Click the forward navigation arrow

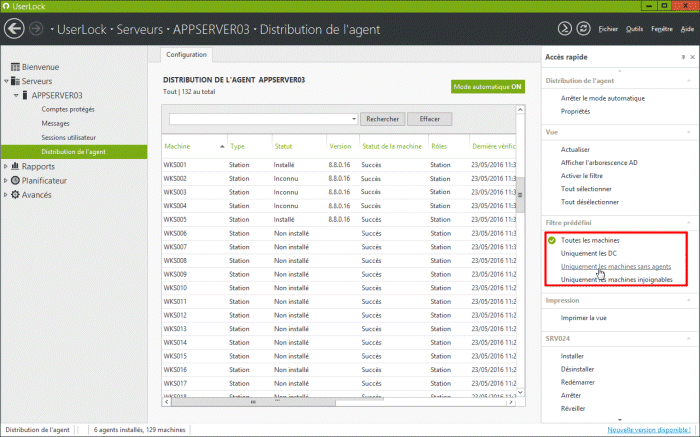pos(36,29)
